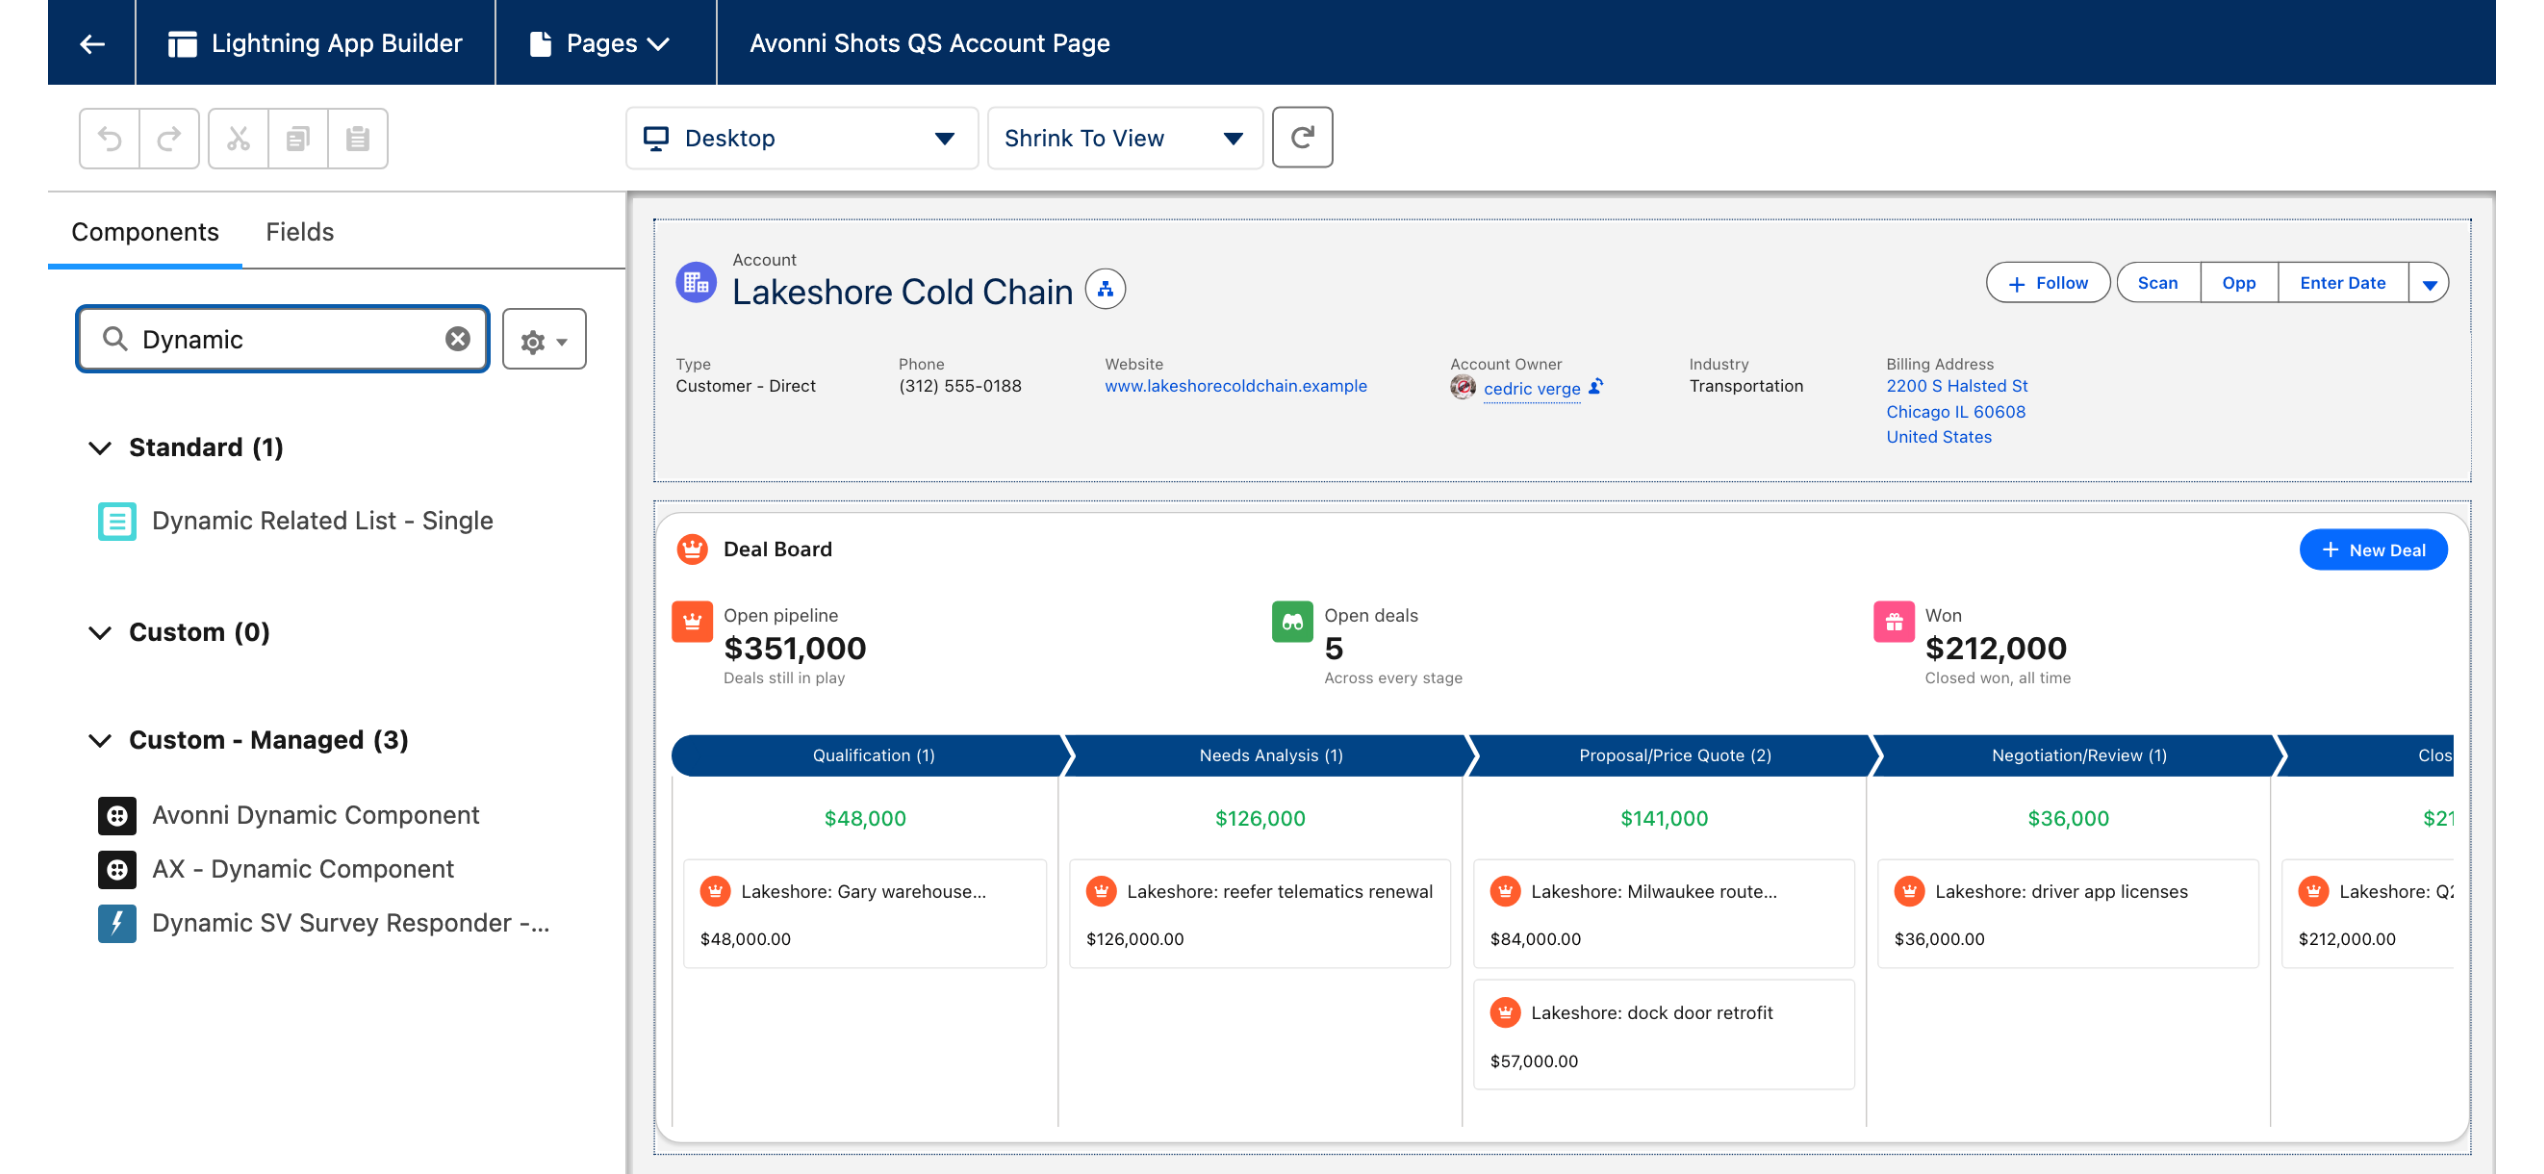2544x1174 pixels.
Task: Switch to the Components tab
Action: point(145,232)
